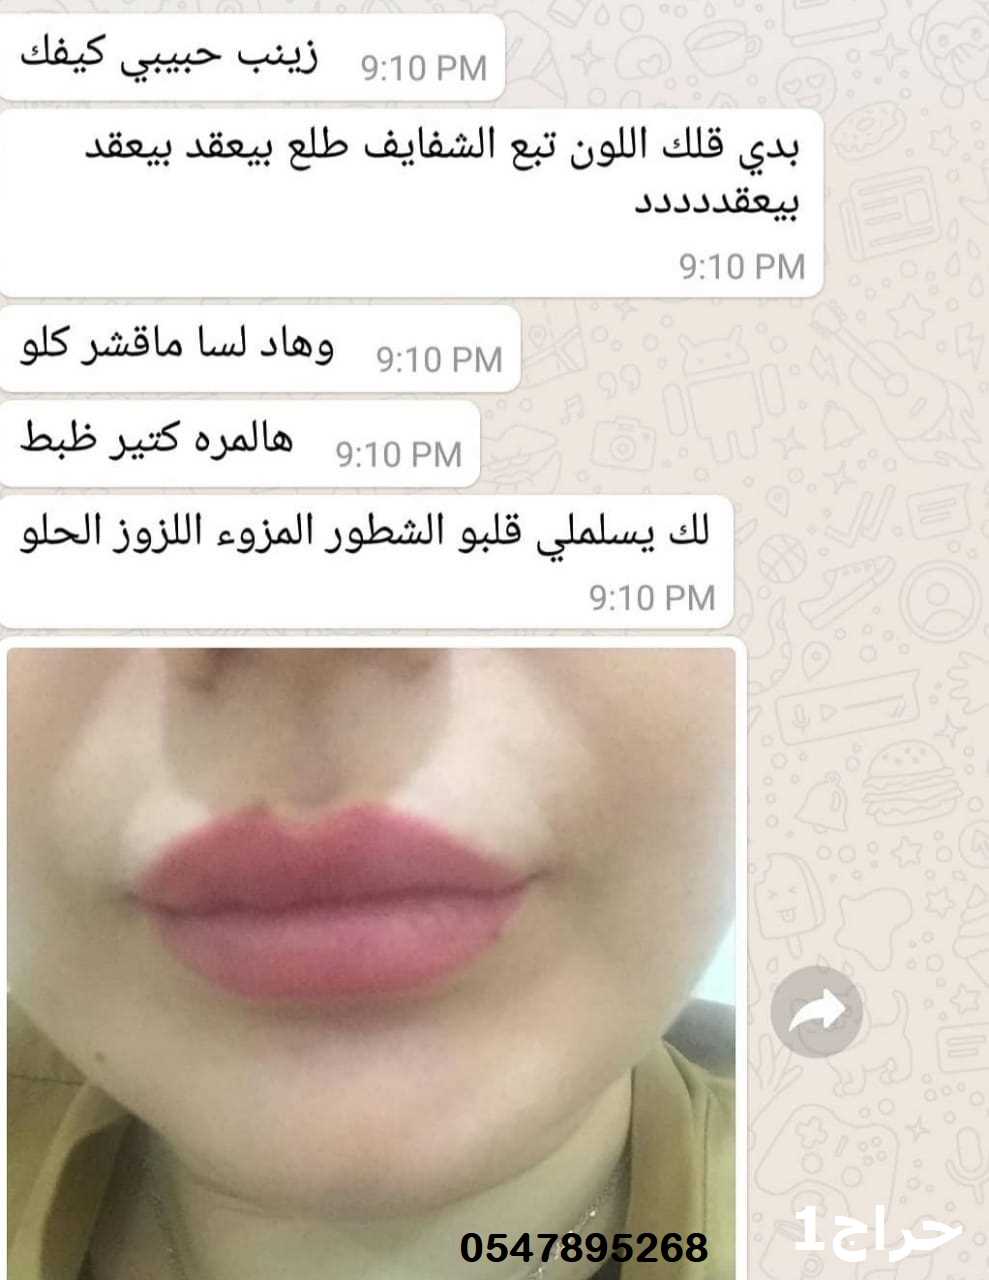Select the message starting with زينب حبيبي
Viewport: 989px width, 1280px height.
tap(252, 58)
